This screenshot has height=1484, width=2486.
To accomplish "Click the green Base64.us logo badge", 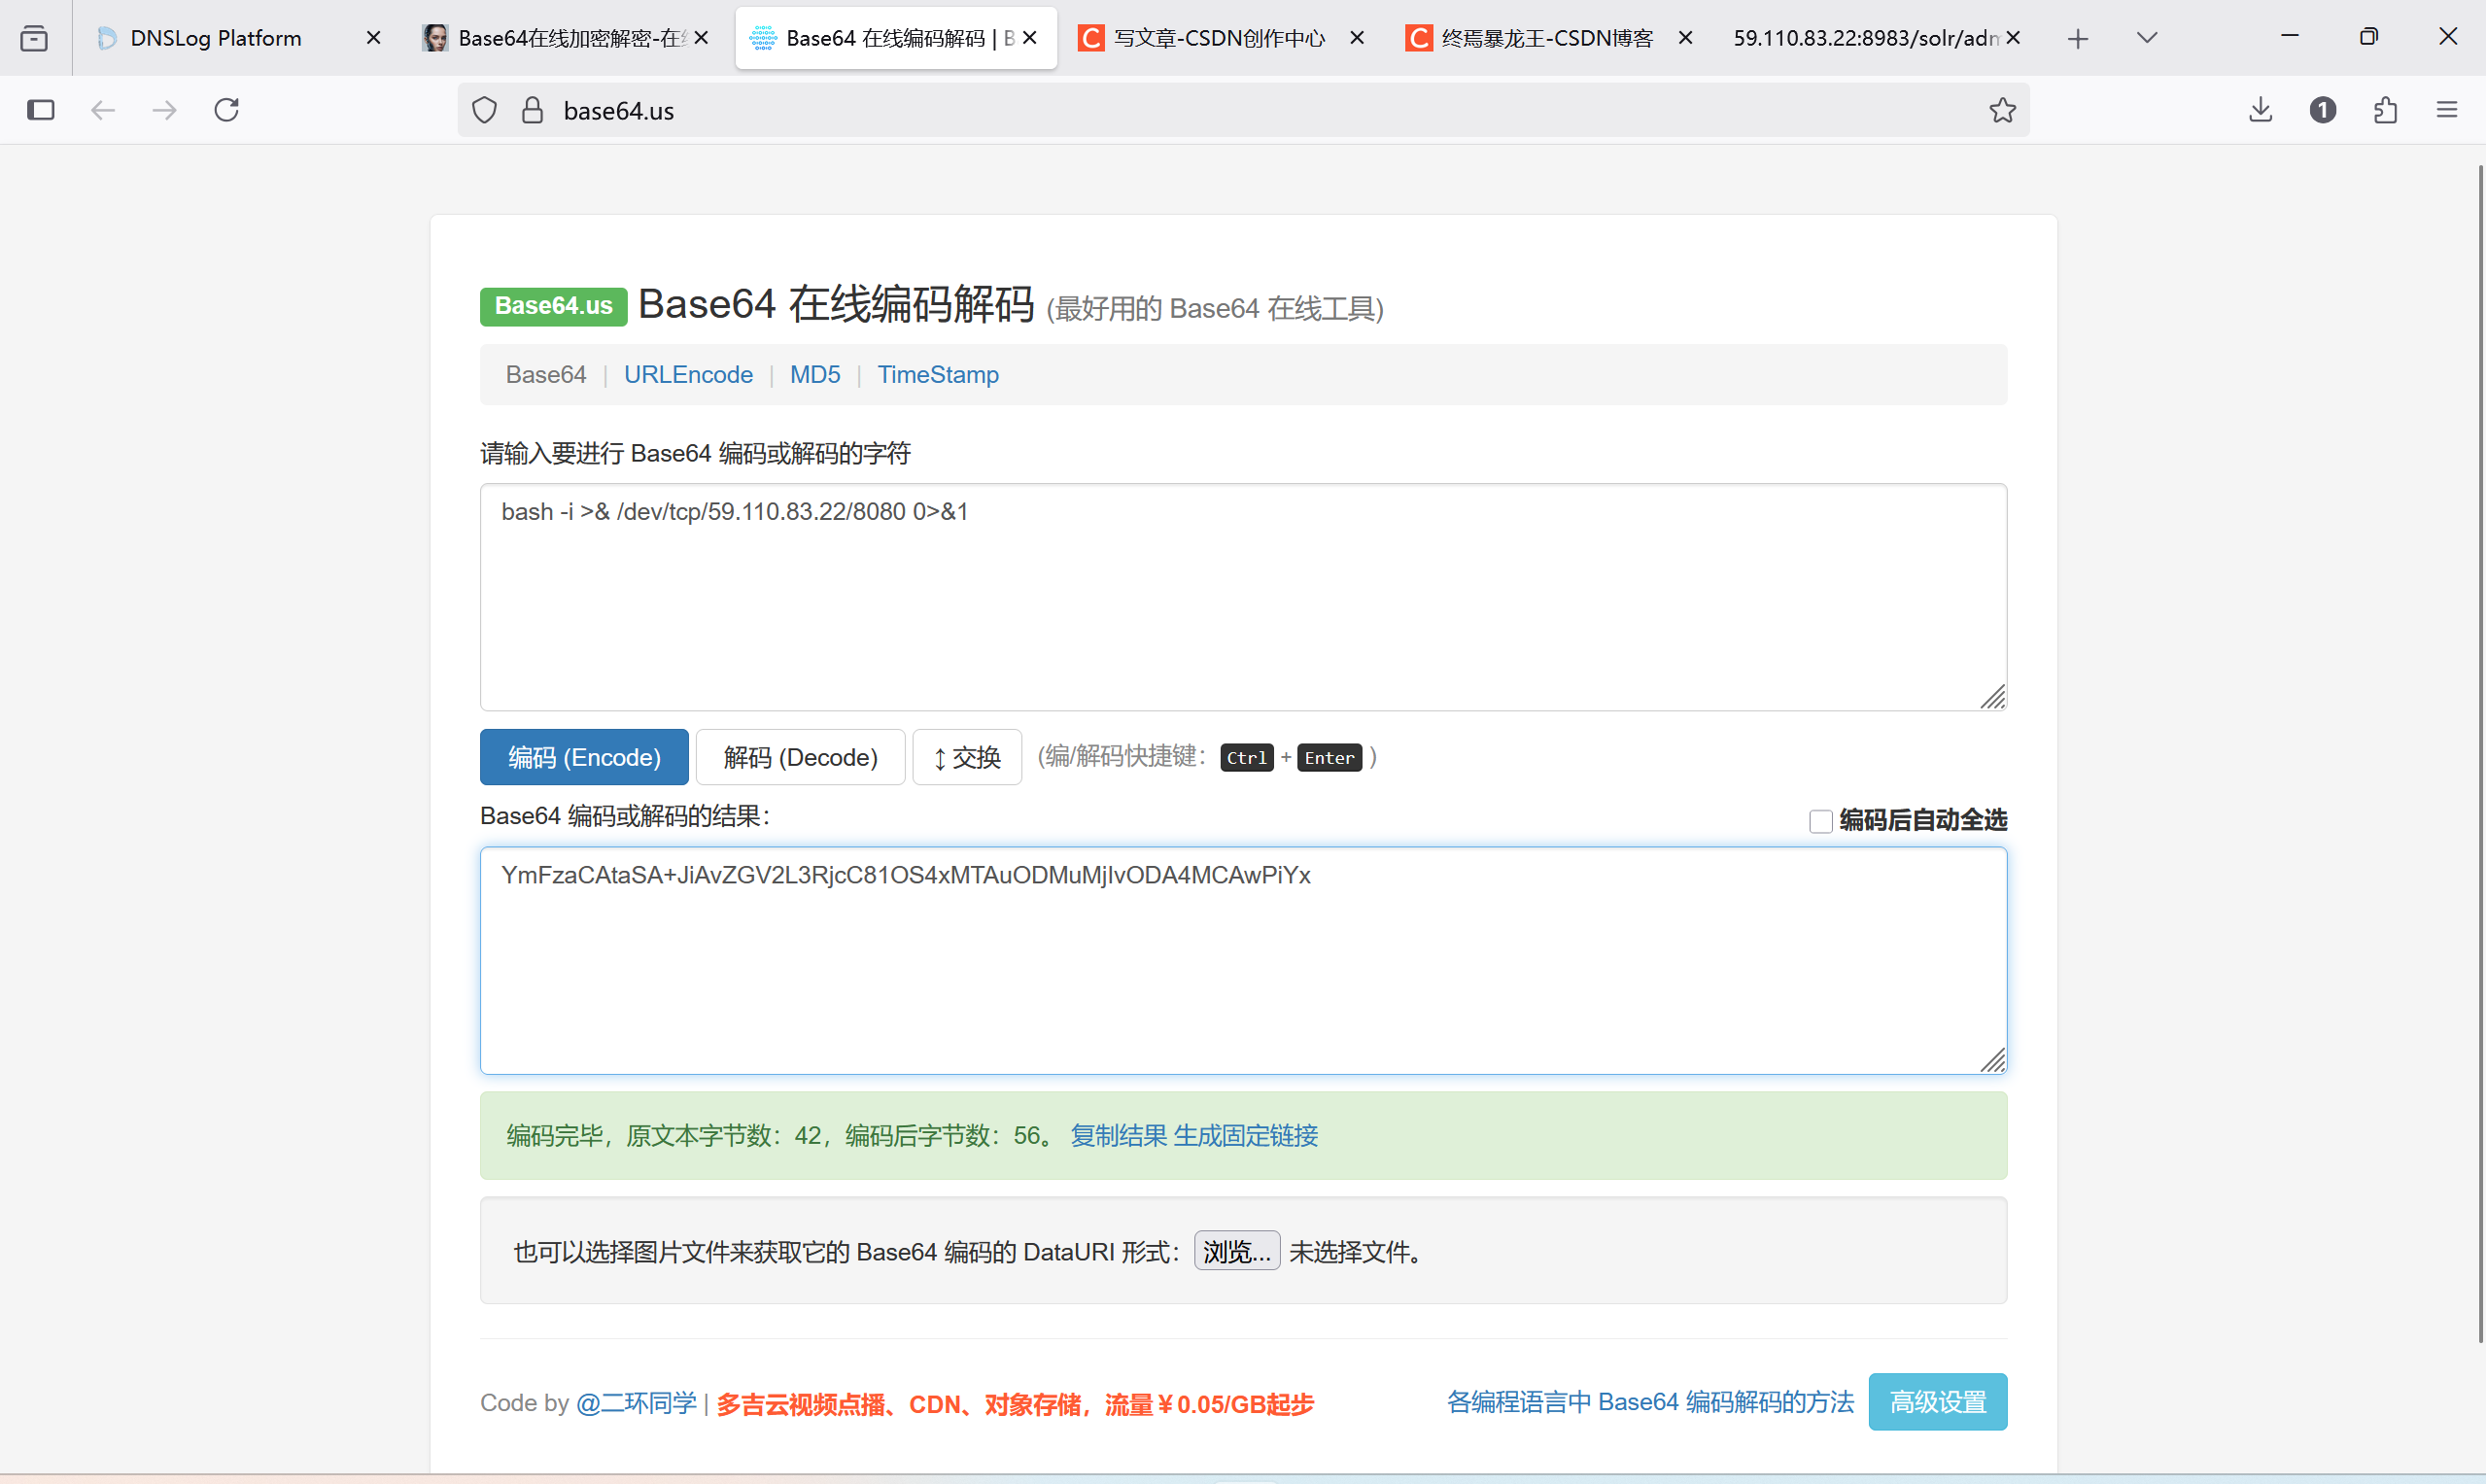I will 553,306.
